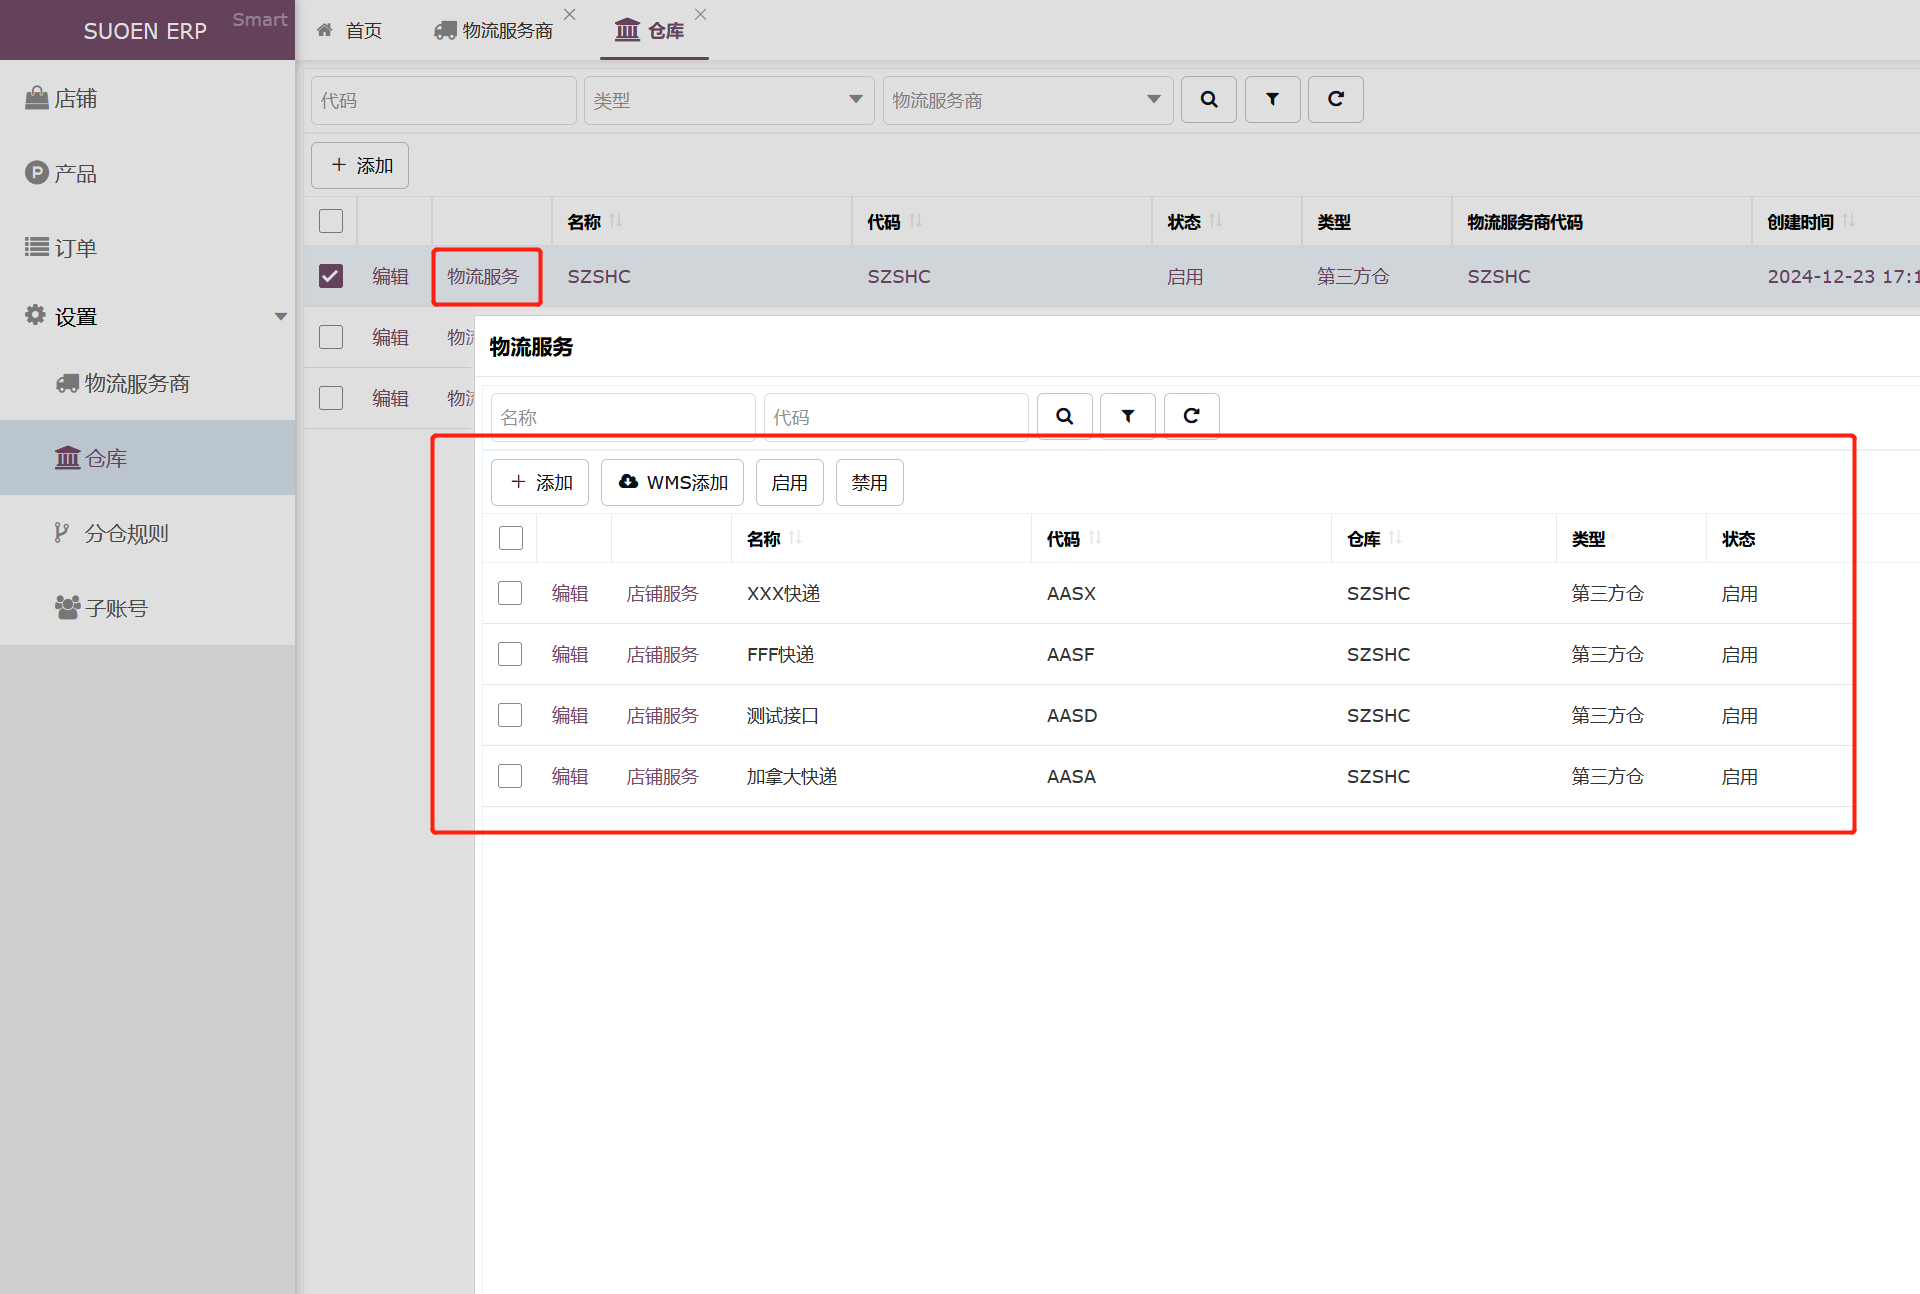Focus the 名称 input in 物流服务 panel
Image resolution: width=1920 pixels, height=1294 pixels.
(x=623, y=416)
